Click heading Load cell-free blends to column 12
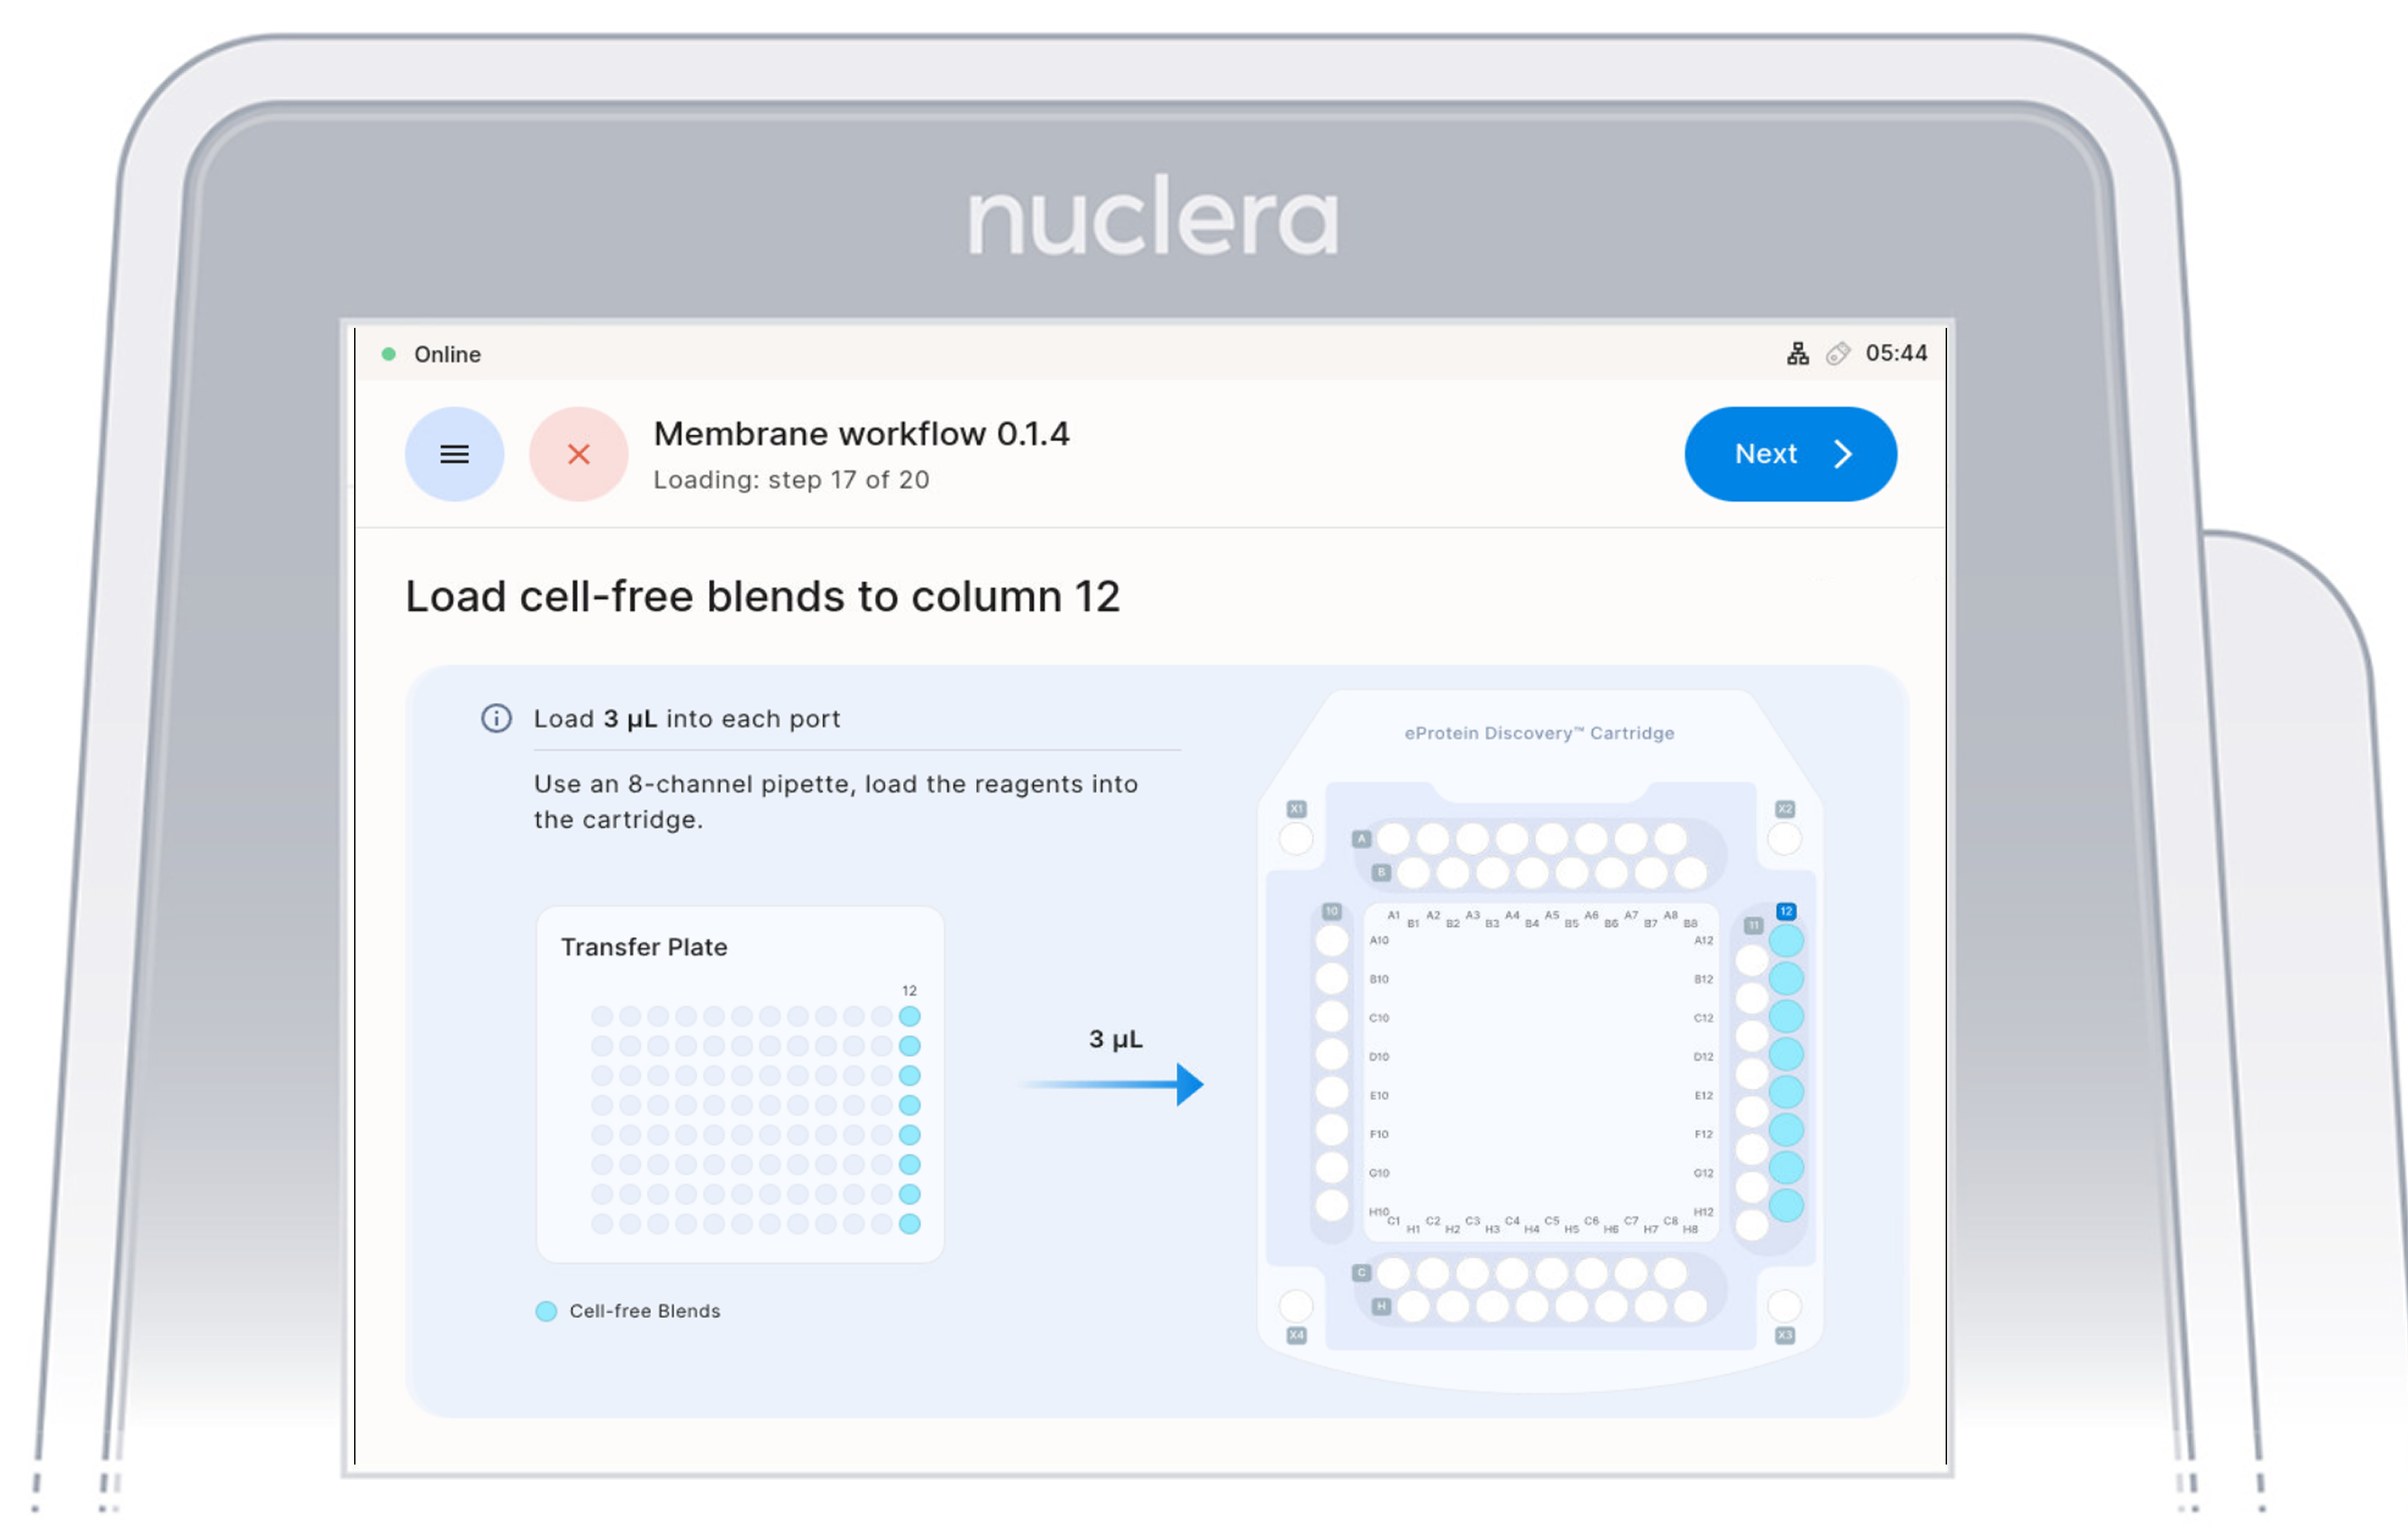Screen dimensions: 2408x1537 (762, 597)
